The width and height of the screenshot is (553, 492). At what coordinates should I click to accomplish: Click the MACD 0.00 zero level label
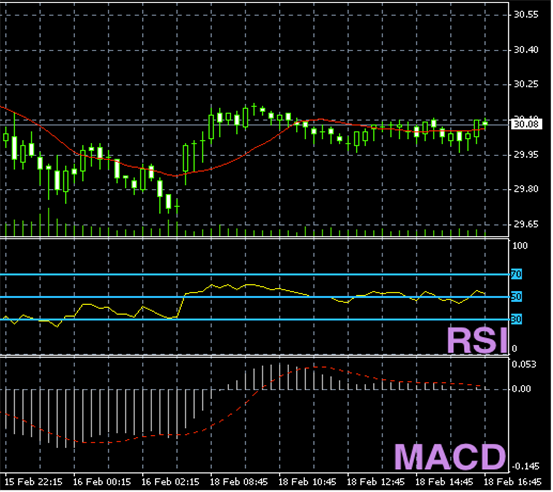click(x=522, y=389)
